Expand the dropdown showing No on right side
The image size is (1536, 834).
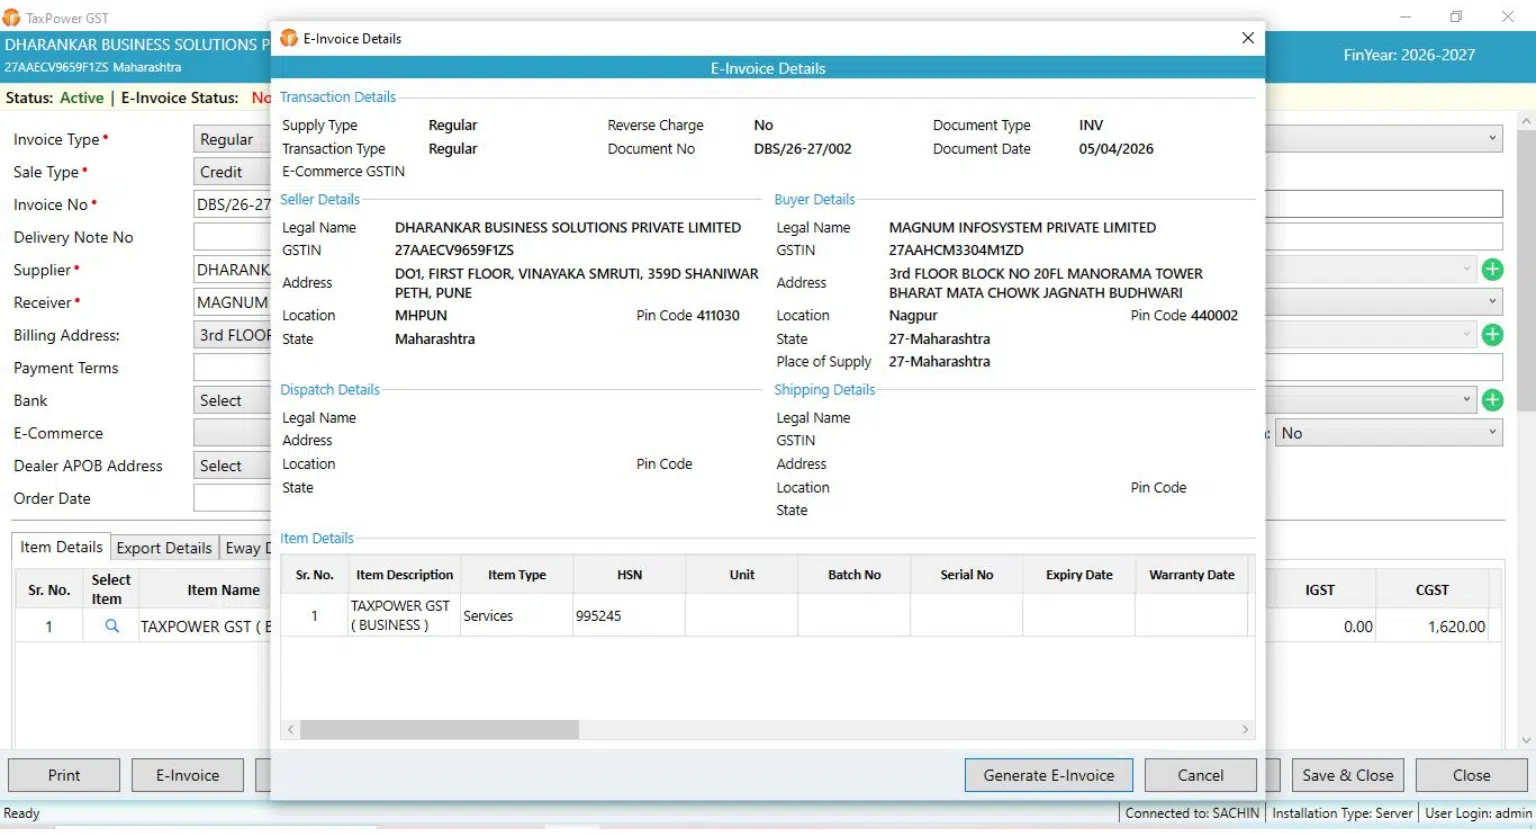click(1388, 433)
